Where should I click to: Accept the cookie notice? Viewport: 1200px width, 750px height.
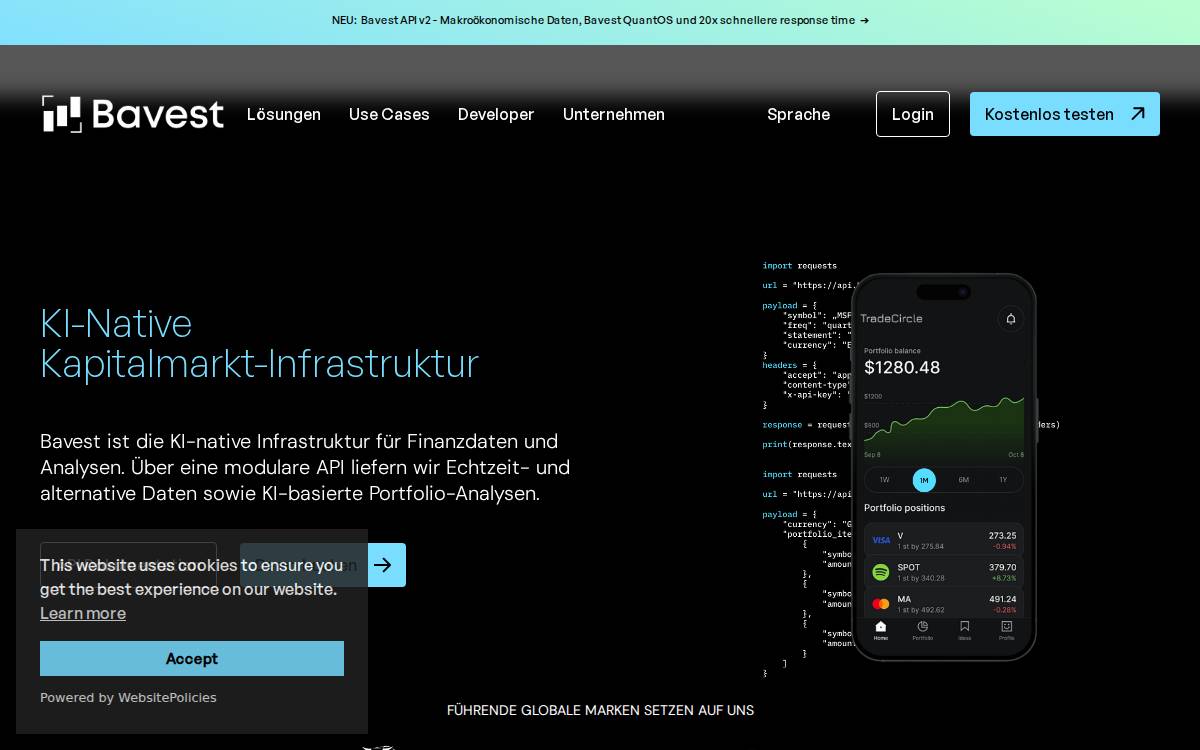click(x=192, y=658)
